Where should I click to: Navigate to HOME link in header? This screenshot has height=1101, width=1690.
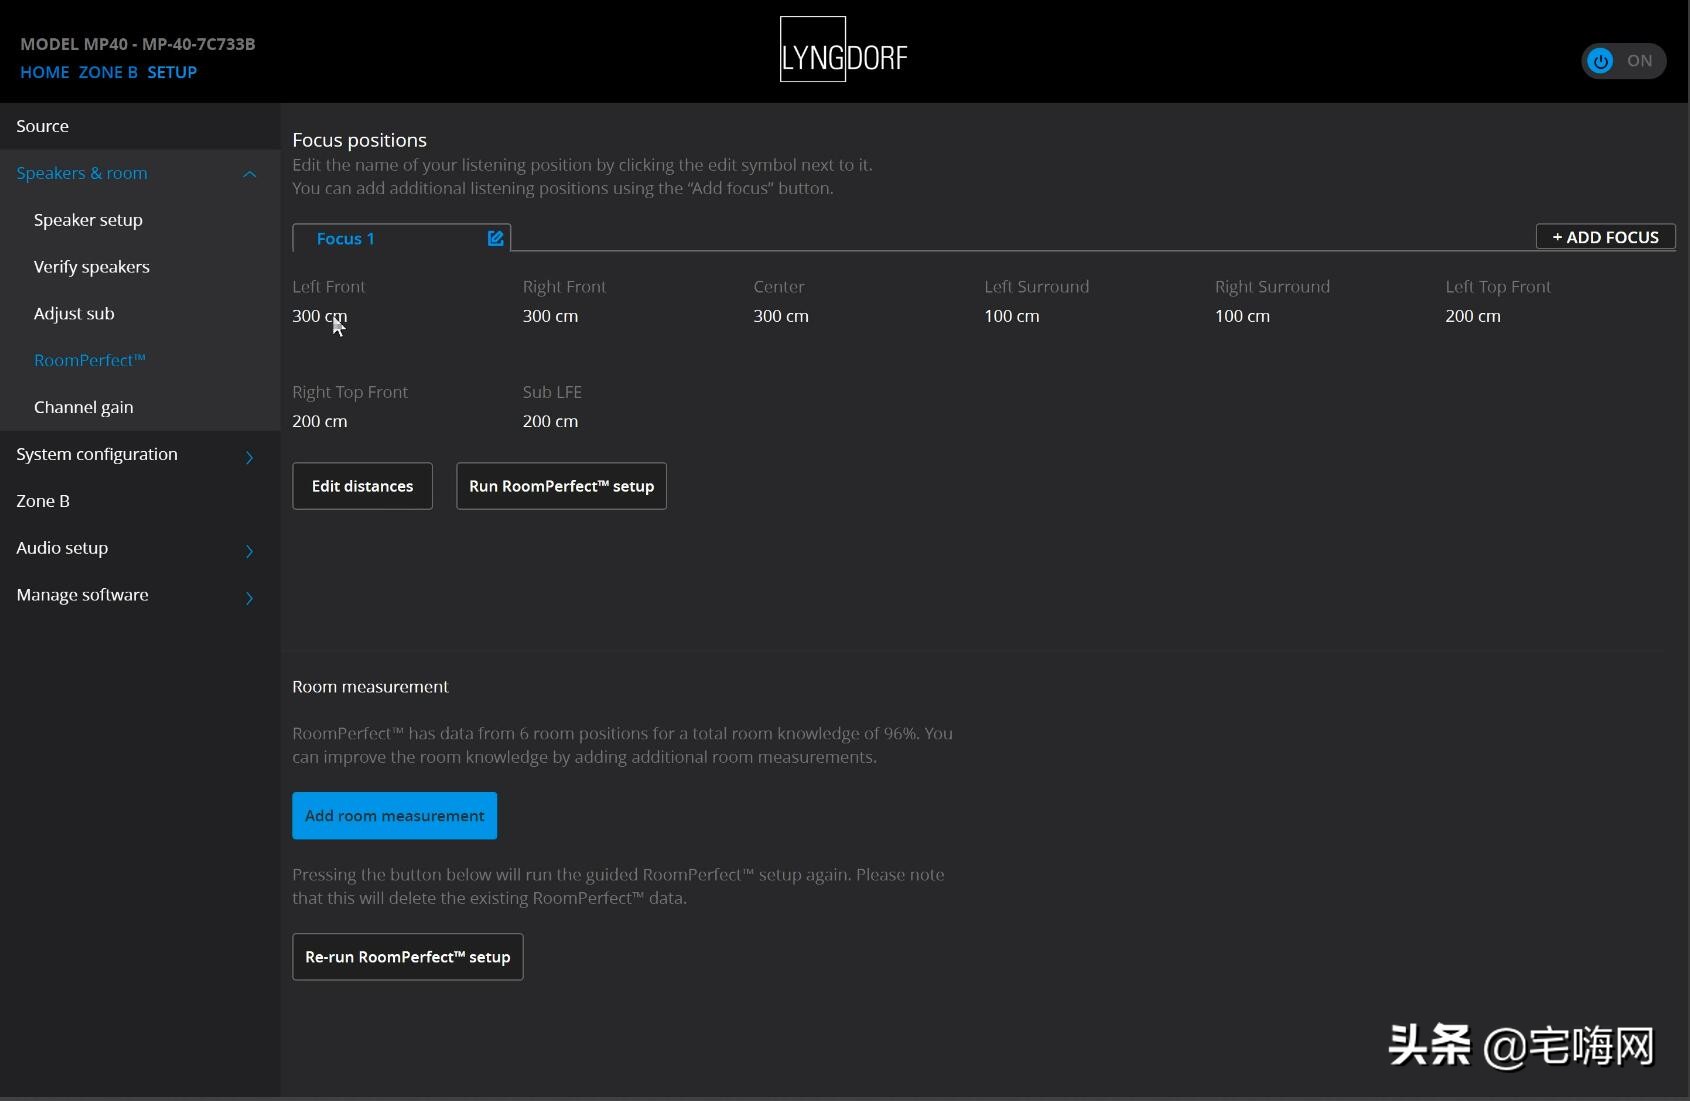pyautogui.click(x=45, y=72)
